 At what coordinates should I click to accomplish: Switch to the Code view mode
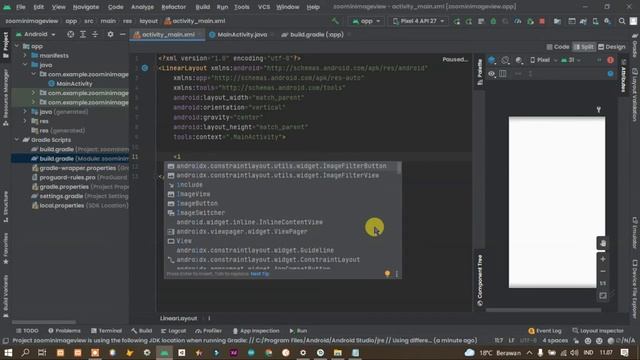[x=558, y=47]
